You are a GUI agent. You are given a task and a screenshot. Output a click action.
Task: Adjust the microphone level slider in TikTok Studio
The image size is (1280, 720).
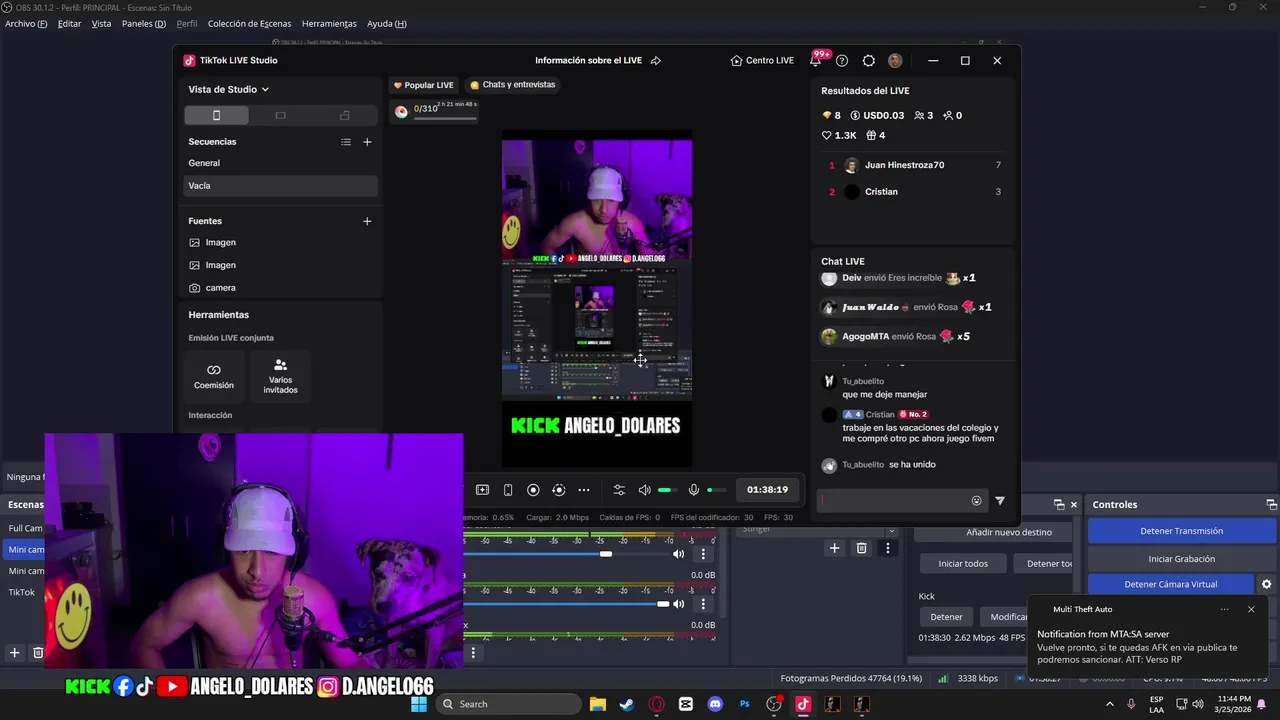[x=716, y=490]
